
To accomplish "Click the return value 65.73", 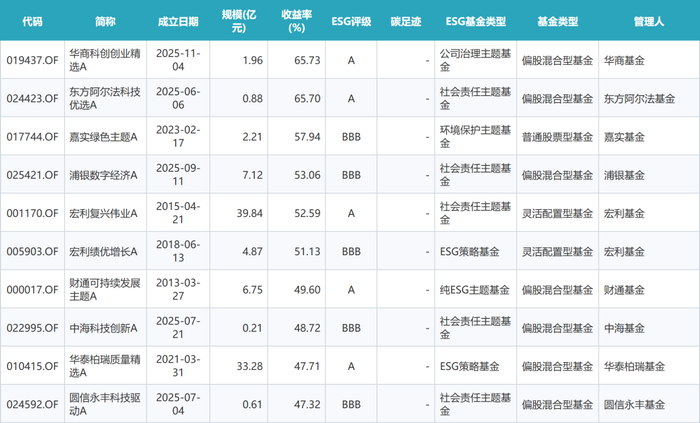I will coord(307,60).
